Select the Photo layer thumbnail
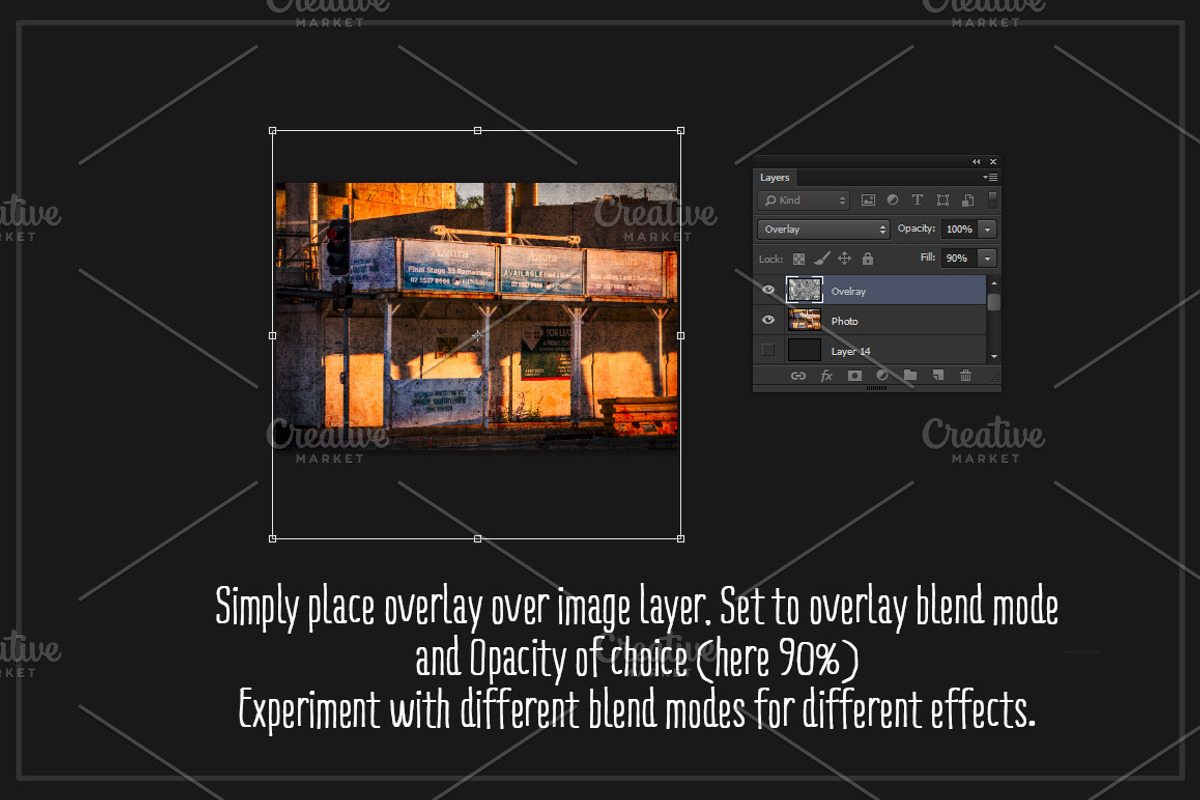The width and height of the screenshot is (1200, 800). [x=804, y=320]
